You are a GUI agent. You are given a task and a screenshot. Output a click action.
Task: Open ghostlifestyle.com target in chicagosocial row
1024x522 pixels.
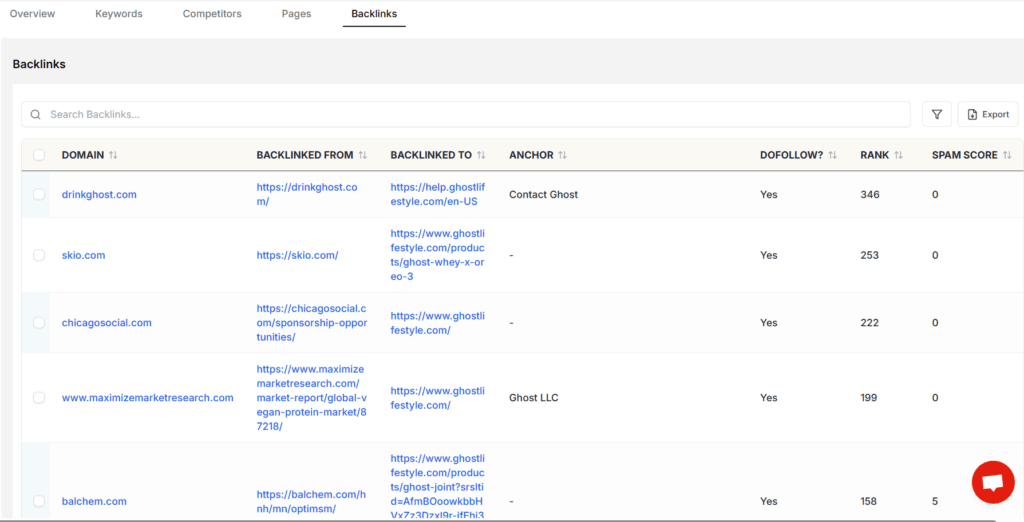point(438,323)
